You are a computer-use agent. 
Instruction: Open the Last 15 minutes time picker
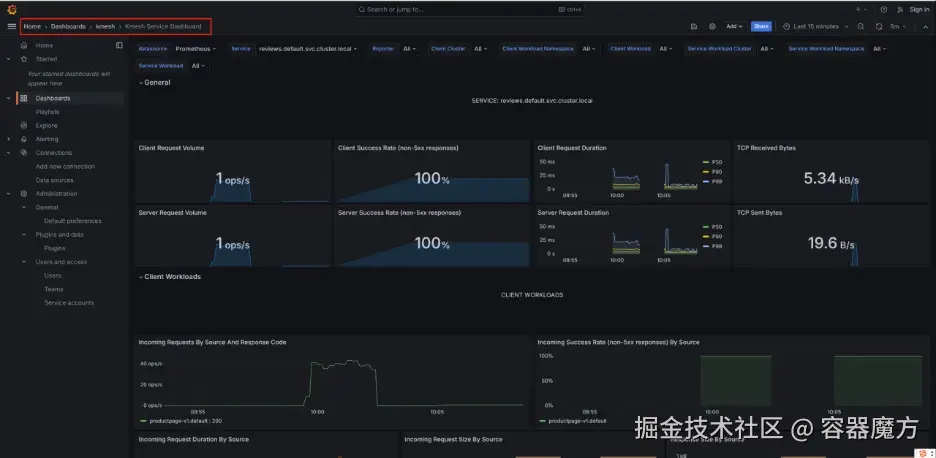pos(814,26)
